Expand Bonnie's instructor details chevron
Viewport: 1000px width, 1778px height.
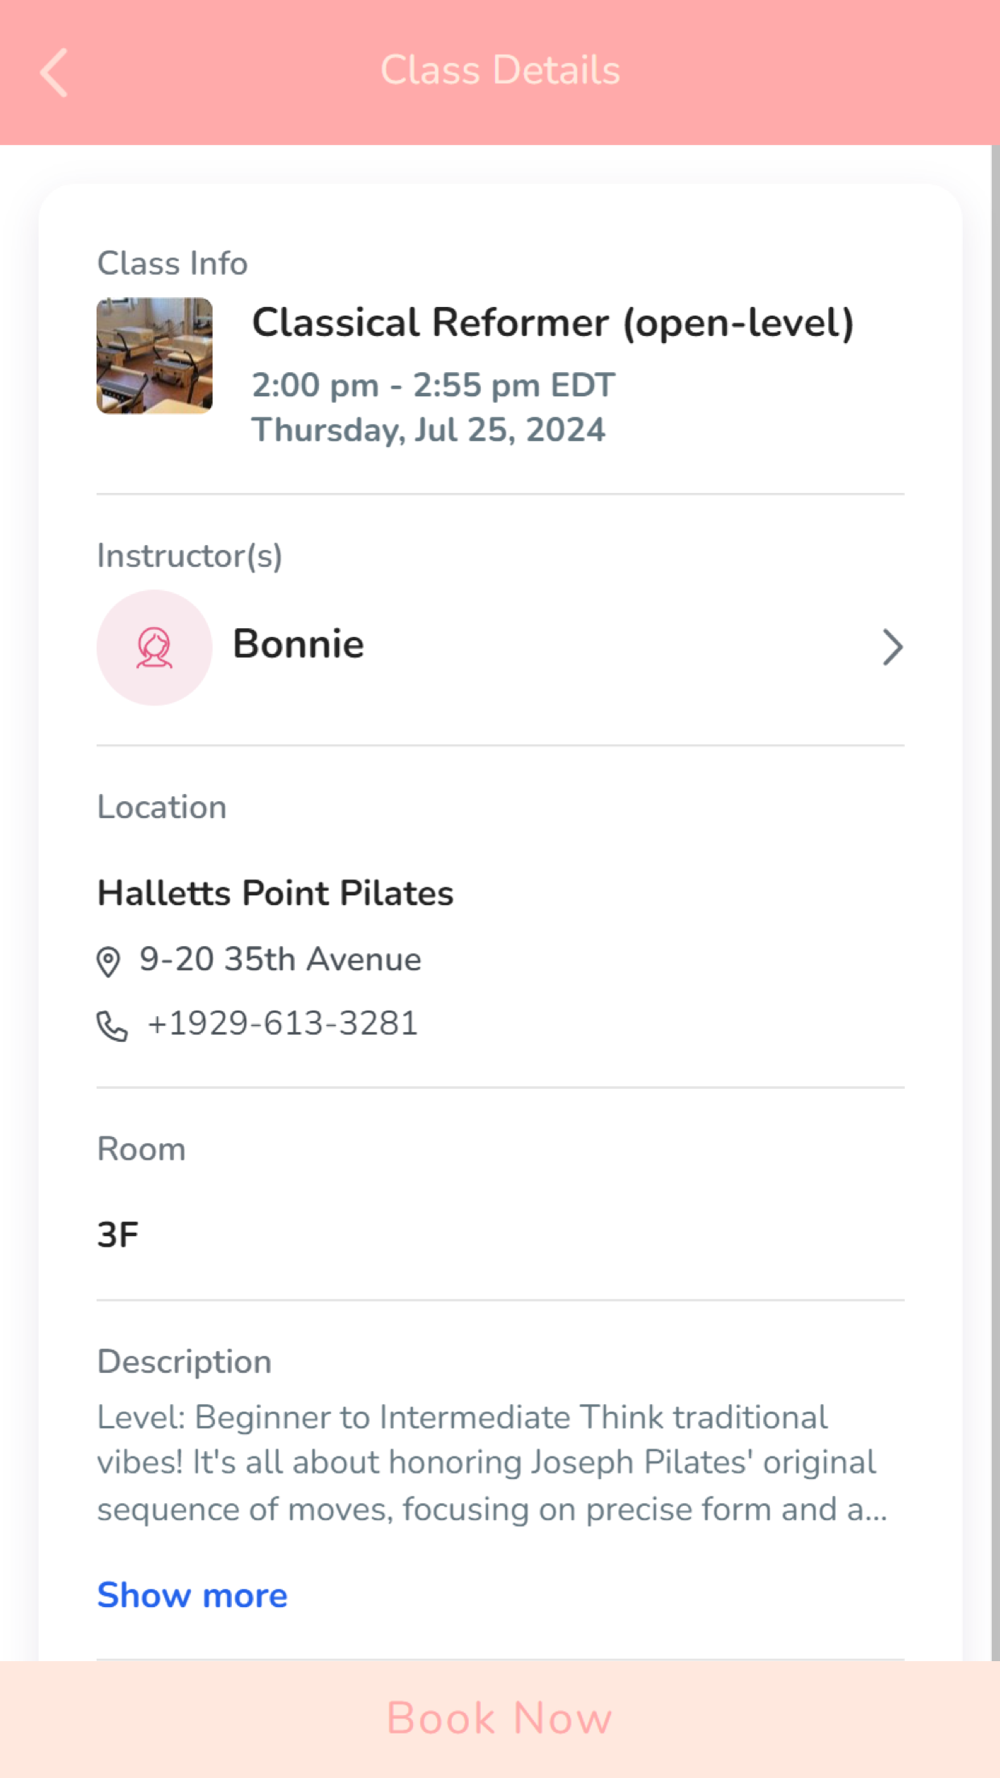[x=892, y=647]
